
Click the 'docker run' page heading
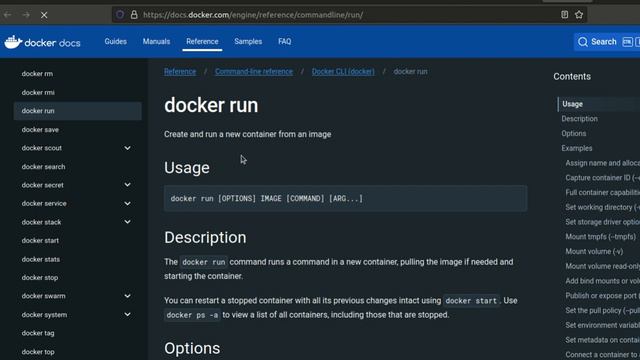click(211, 105)
